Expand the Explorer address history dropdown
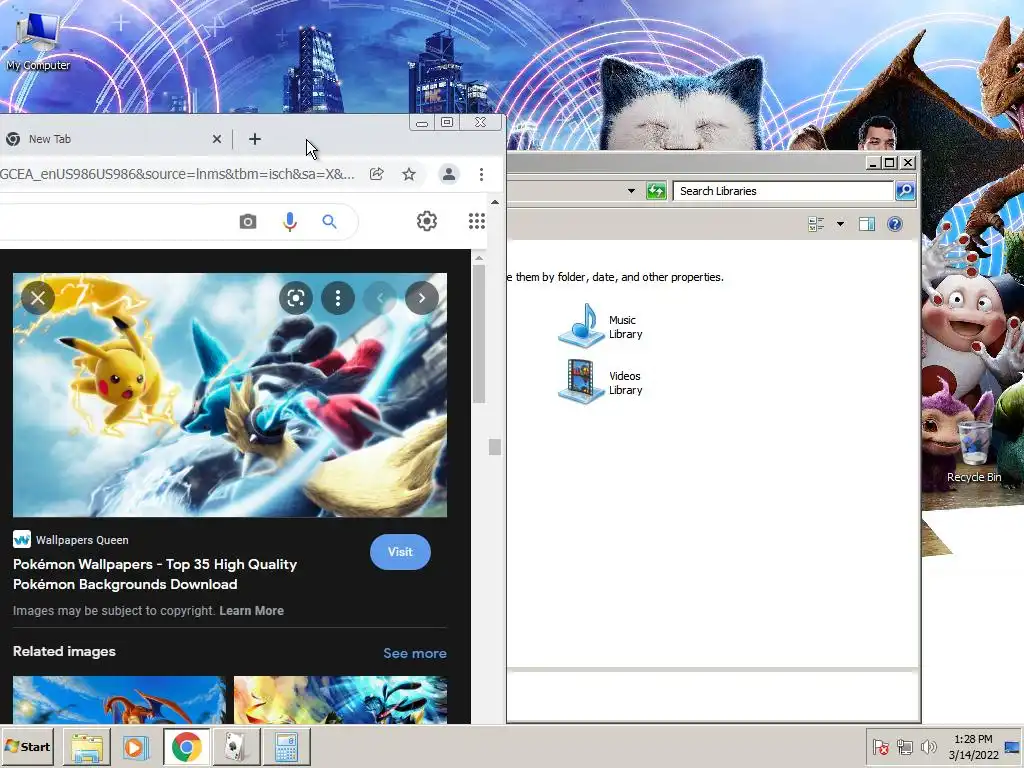The image size is (1024, 768). [631, 191]
